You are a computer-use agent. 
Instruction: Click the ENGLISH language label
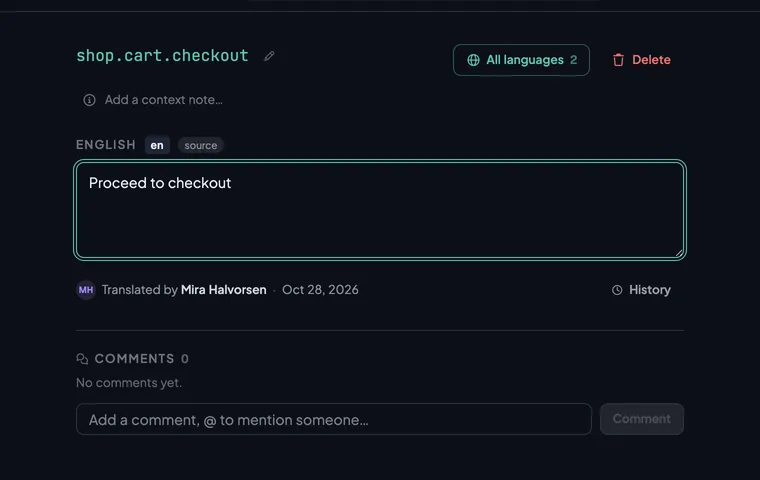pos(106,145)
